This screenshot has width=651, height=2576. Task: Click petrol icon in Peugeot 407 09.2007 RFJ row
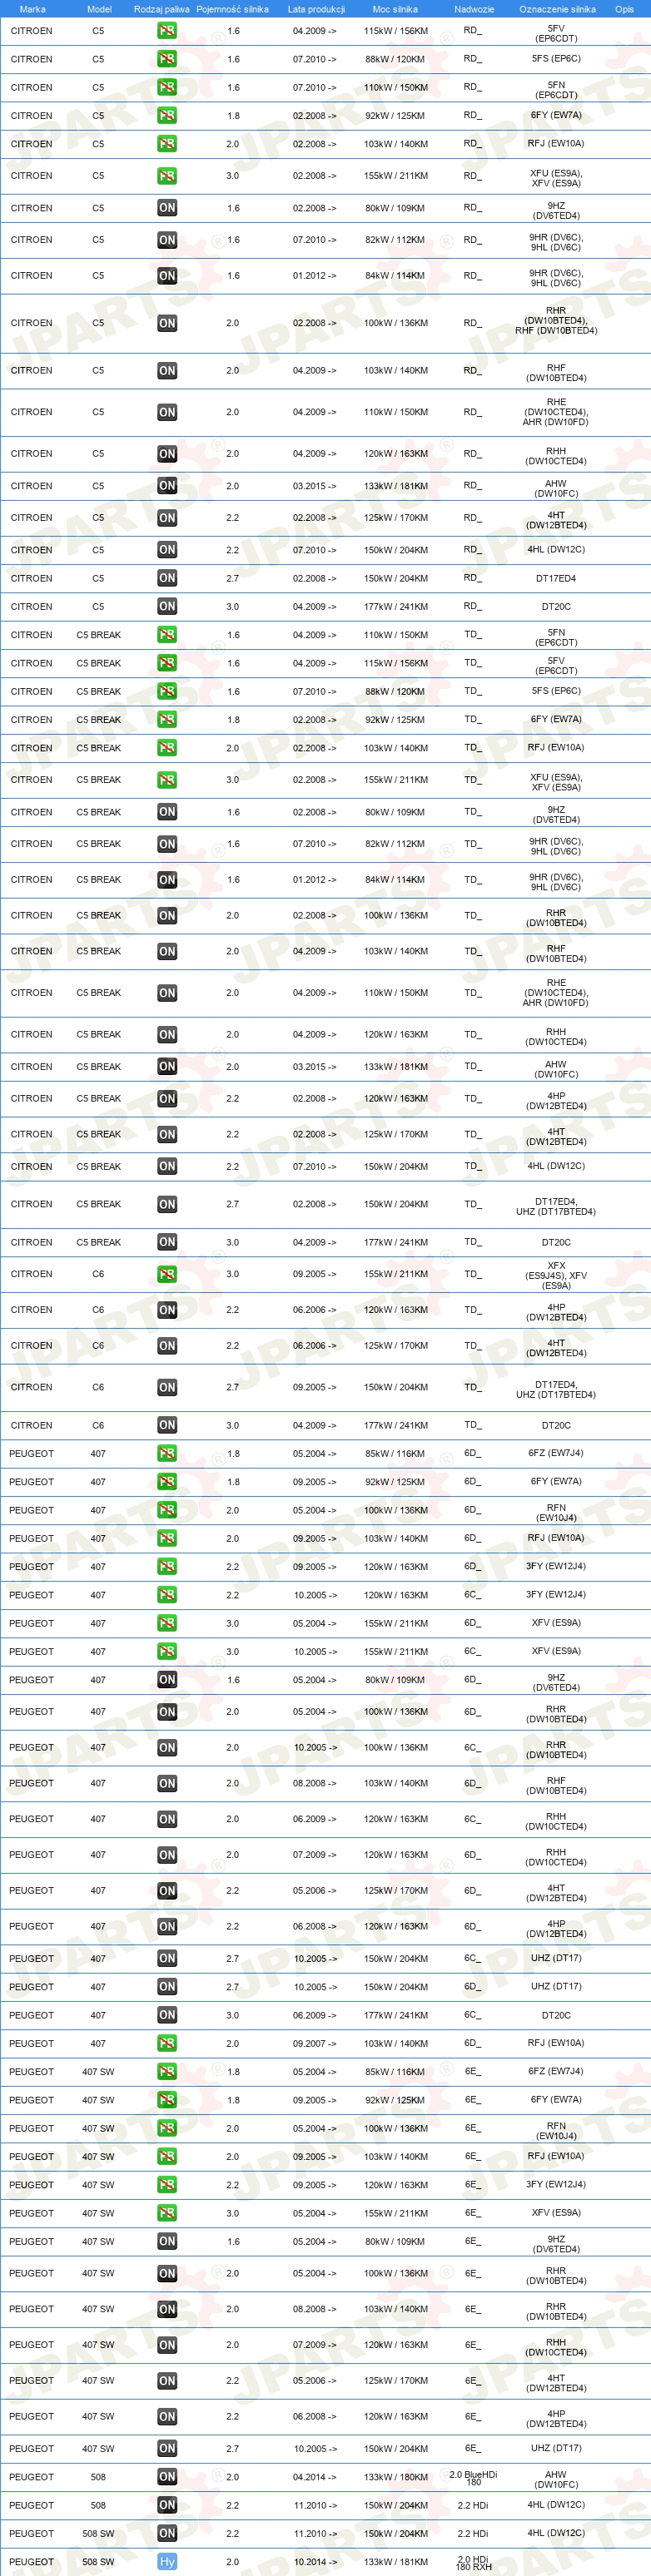(167, 2043)
